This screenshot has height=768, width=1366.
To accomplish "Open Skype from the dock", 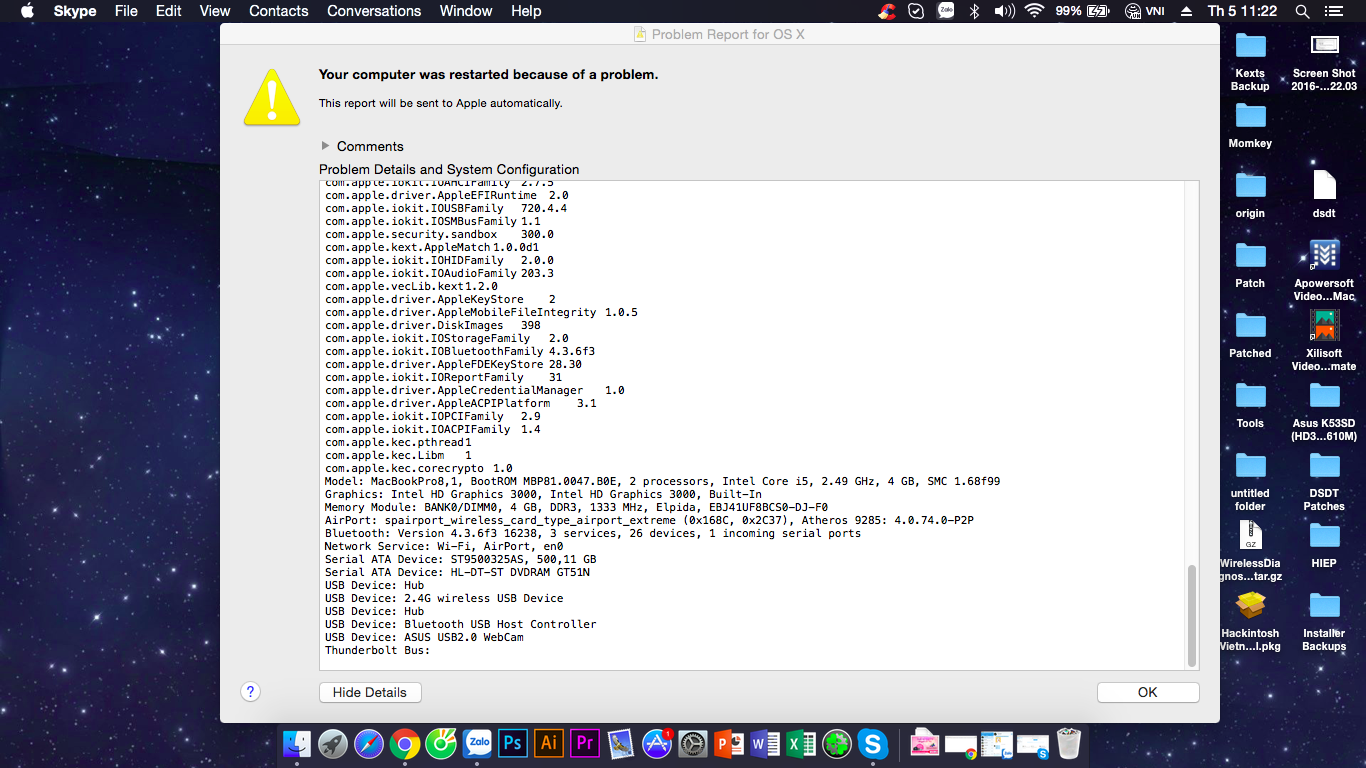I will point(873,743).
